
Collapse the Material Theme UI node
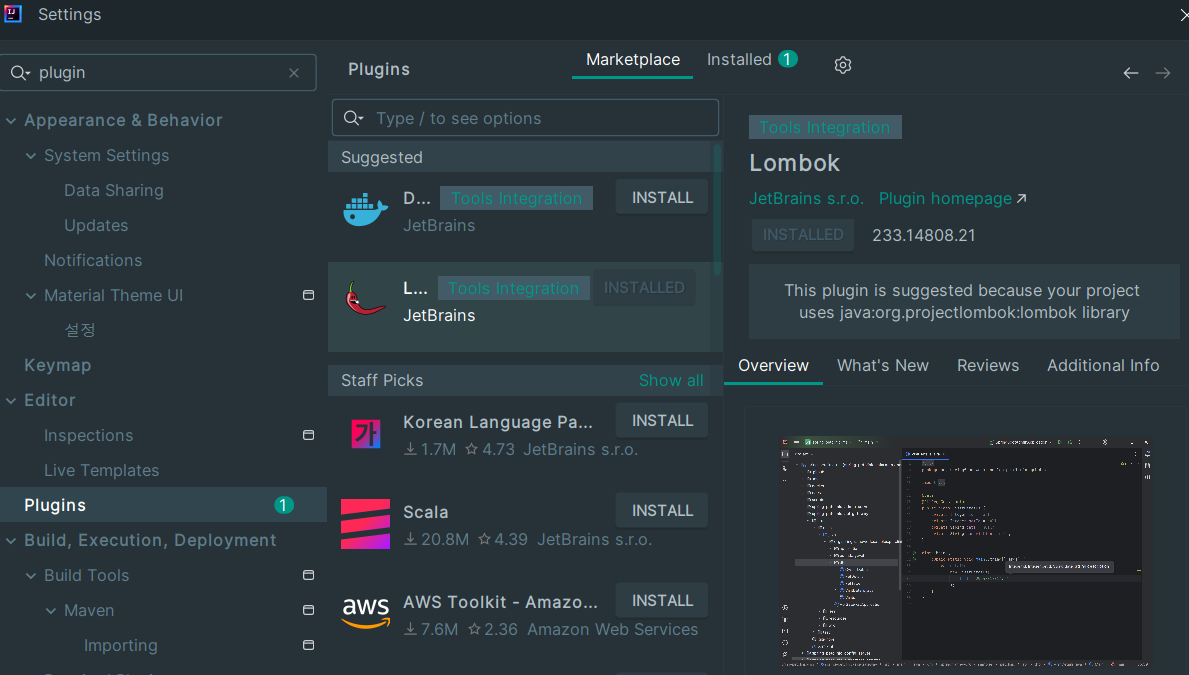click(x=30, y=296)
